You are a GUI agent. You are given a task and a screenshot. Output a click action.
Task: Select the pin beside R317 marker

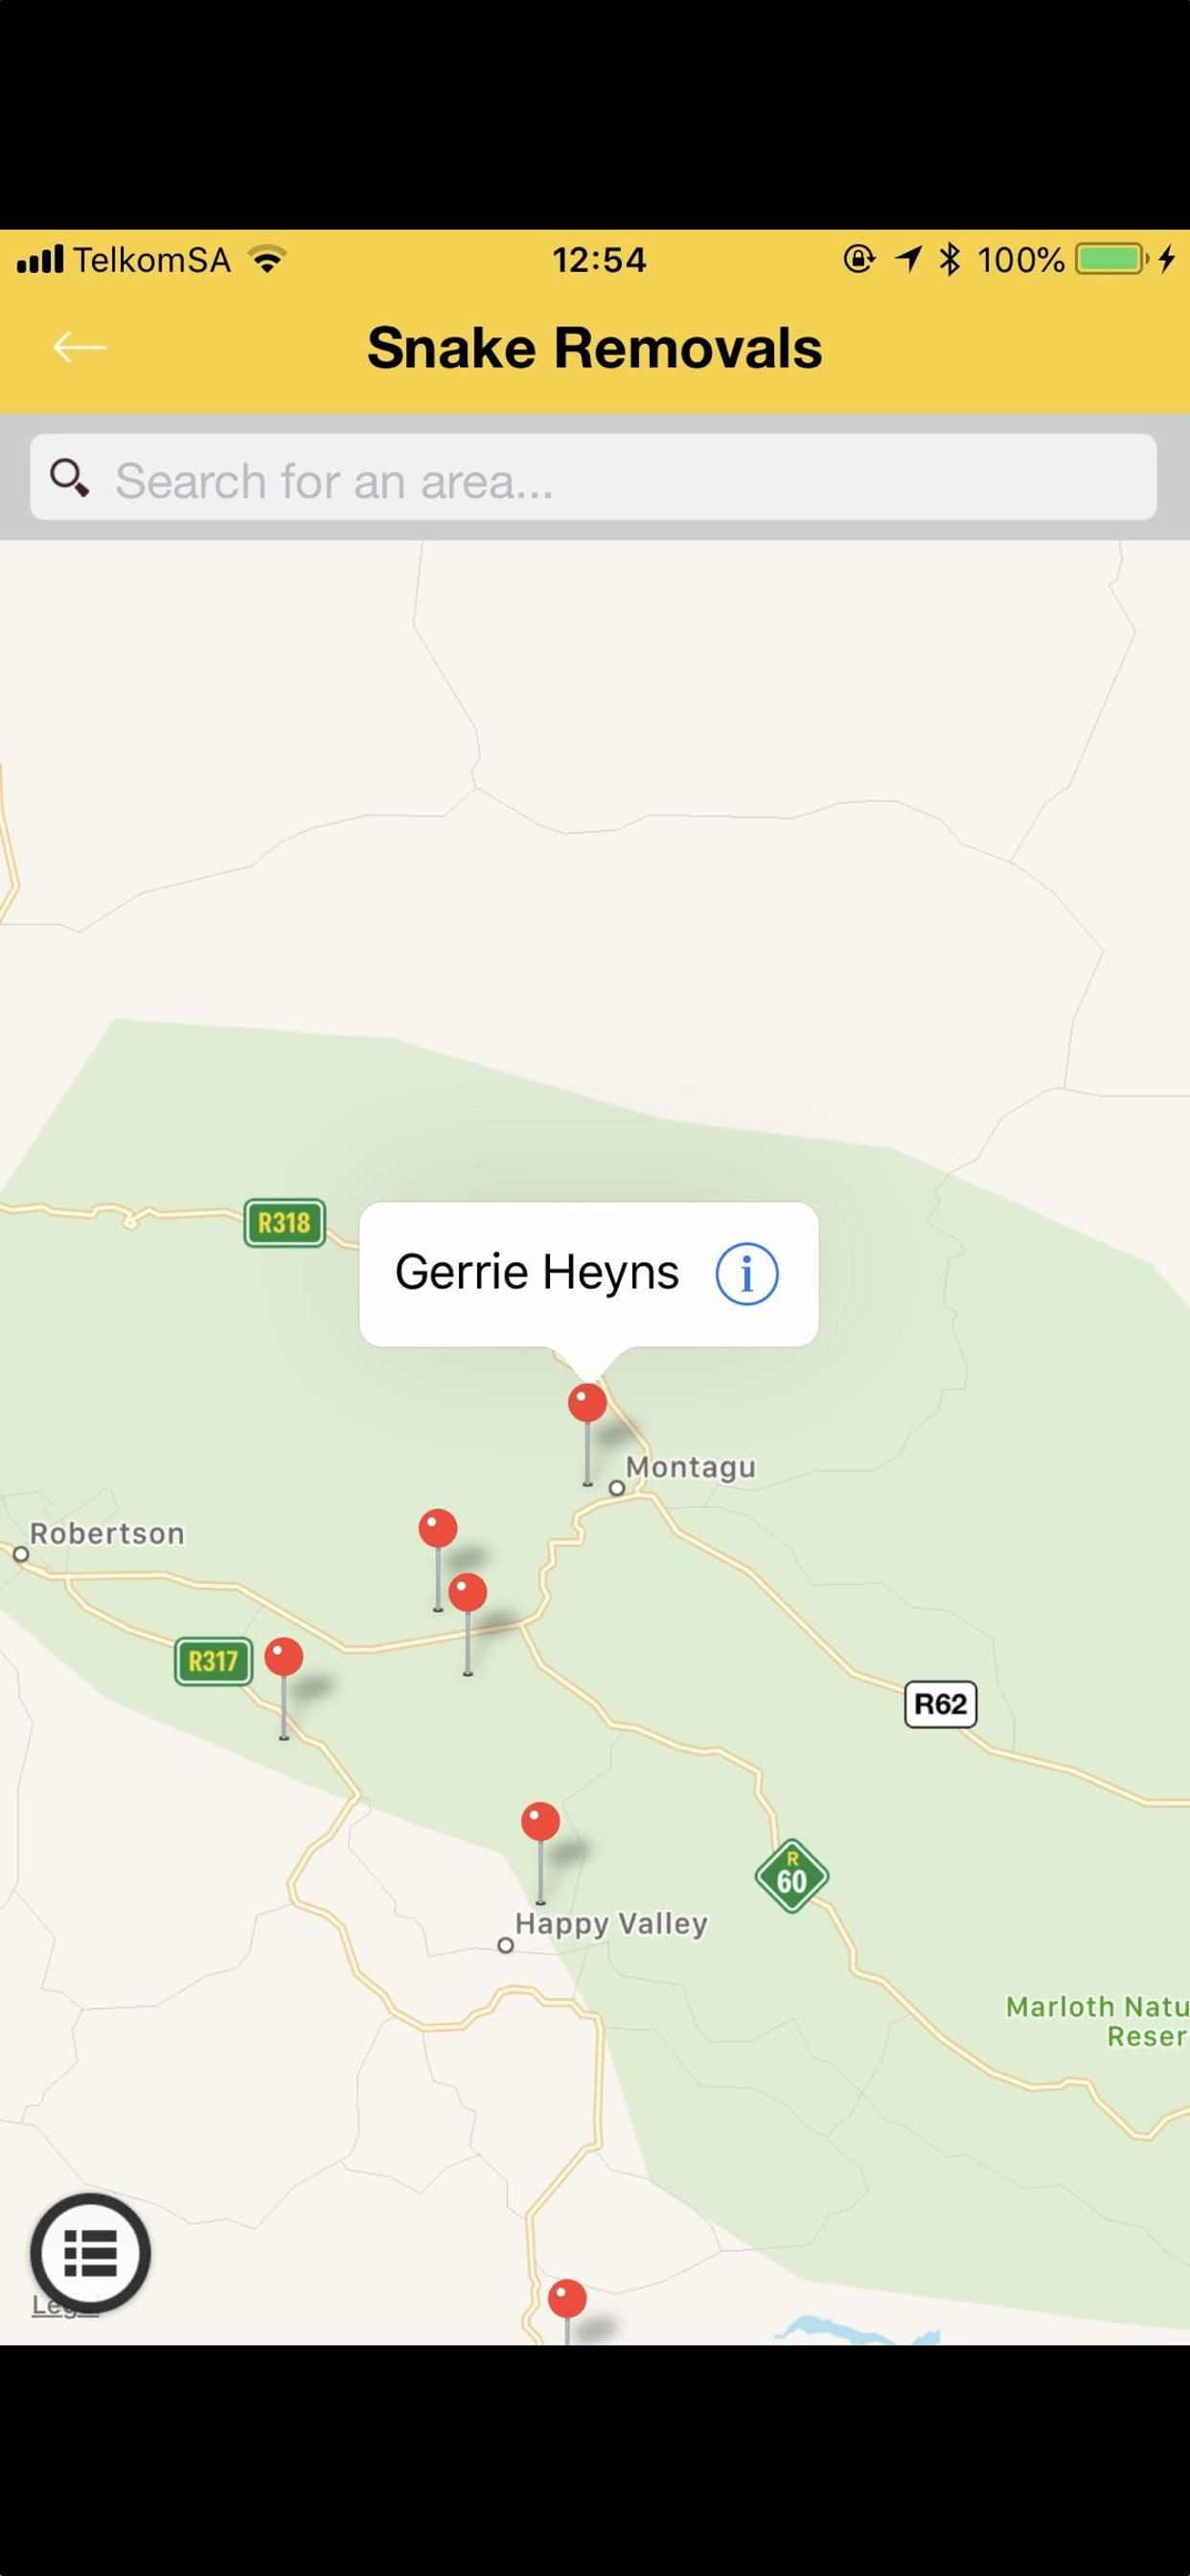(x=284, y=1688)
